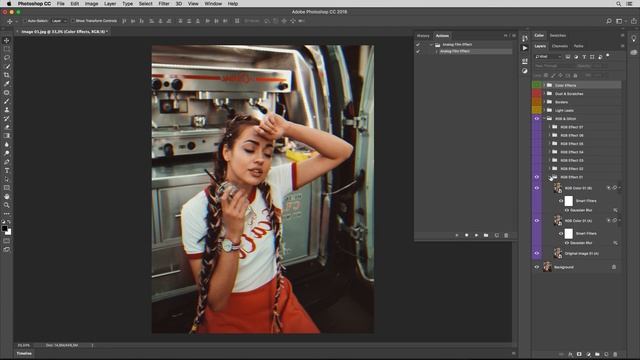
Task: Select the Clone Stamp tool
Action: click(x=7, y=110)
